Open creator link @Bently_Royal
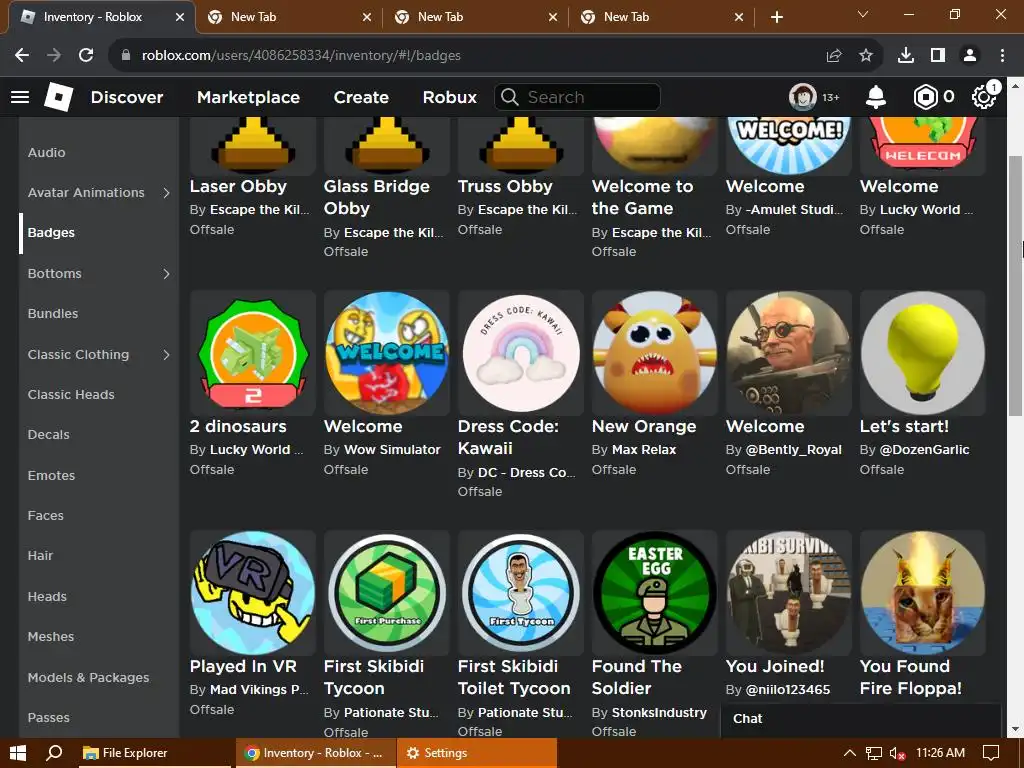This screenshot has height=768, width=1024. click(793, 450)
